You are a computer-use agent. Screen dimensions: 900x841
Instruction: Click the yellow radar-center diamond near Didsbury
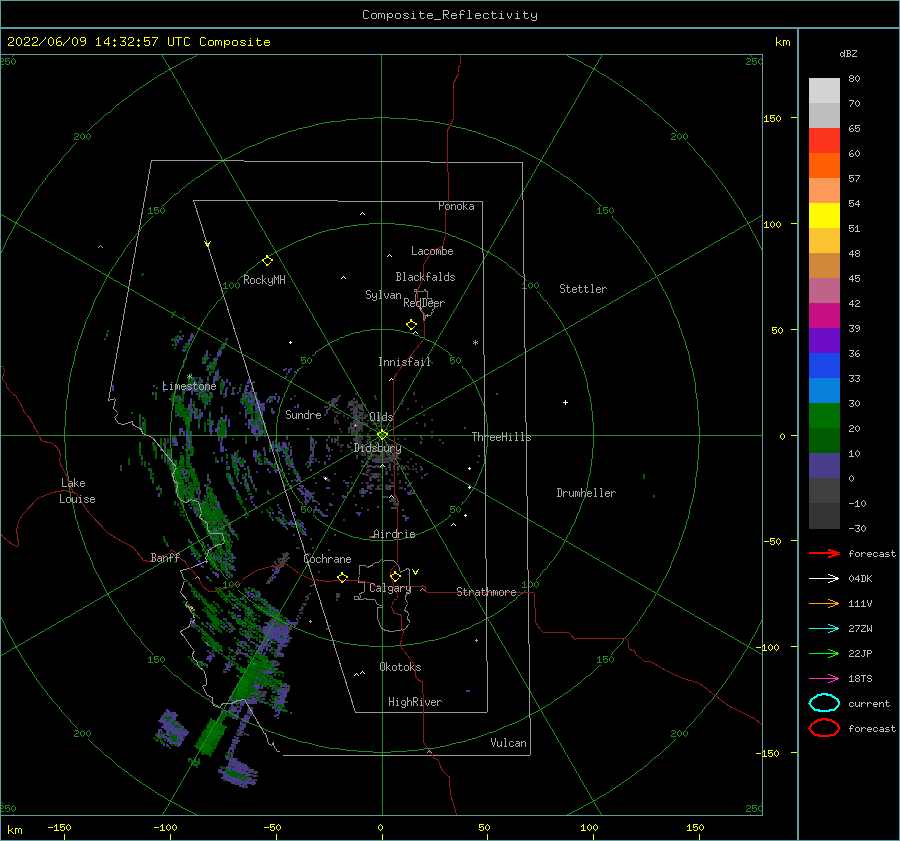click(x=382, y=435)
